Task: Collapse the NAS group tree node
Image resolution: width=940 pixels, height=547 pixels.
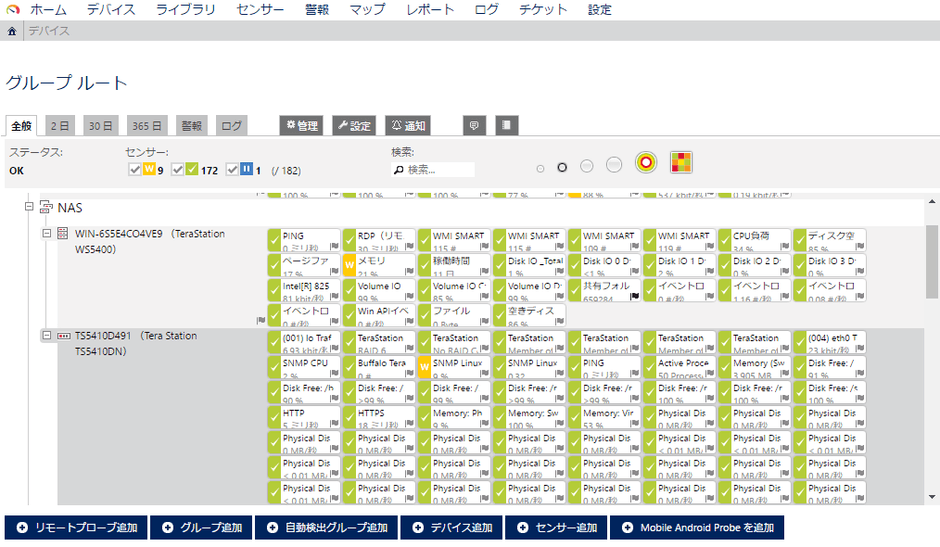Action: [x=28, y=207]
